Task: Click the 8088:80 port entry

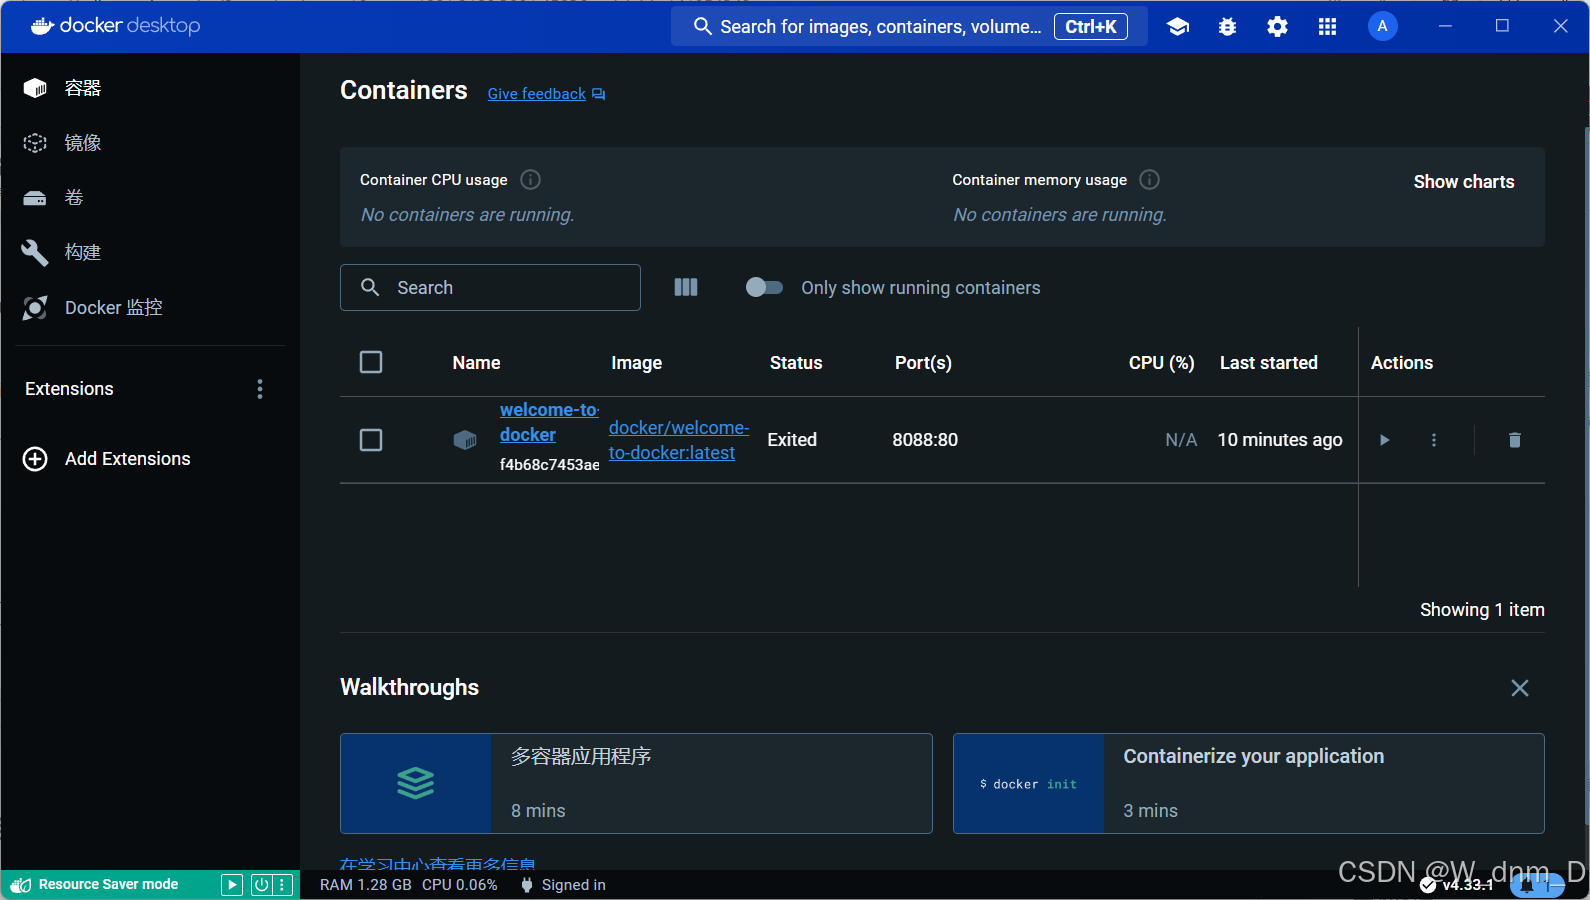Action: pyautogui.click(x=925, y=440)
